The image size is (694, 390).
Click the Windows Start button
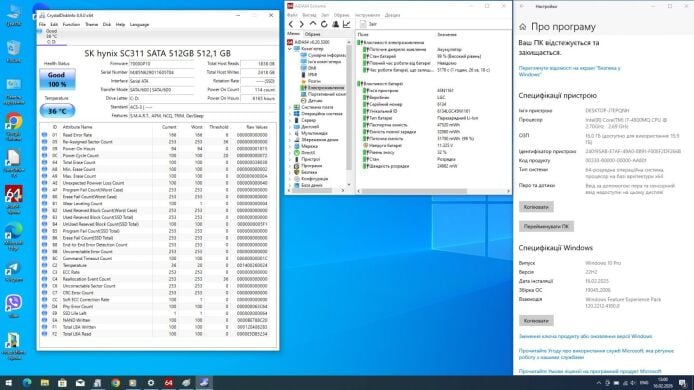tap(8, 383)
